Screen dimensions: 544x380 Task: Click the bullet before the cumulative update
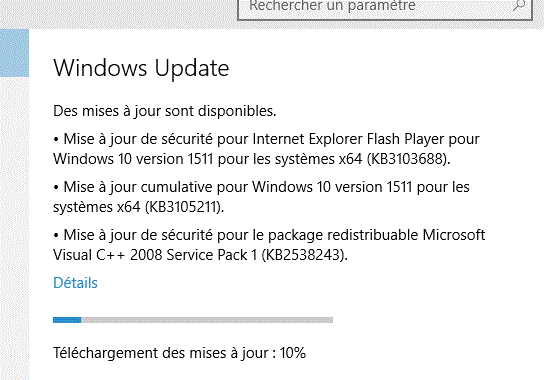pyautogui.click(x=56, y=188)
